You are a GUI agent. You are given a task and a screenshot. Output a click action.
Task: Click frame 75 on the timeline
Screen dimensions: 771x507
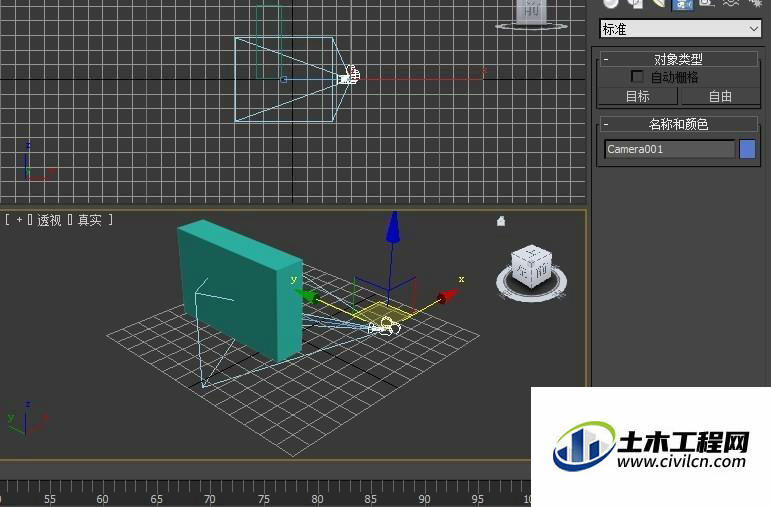tap(264, 499)
